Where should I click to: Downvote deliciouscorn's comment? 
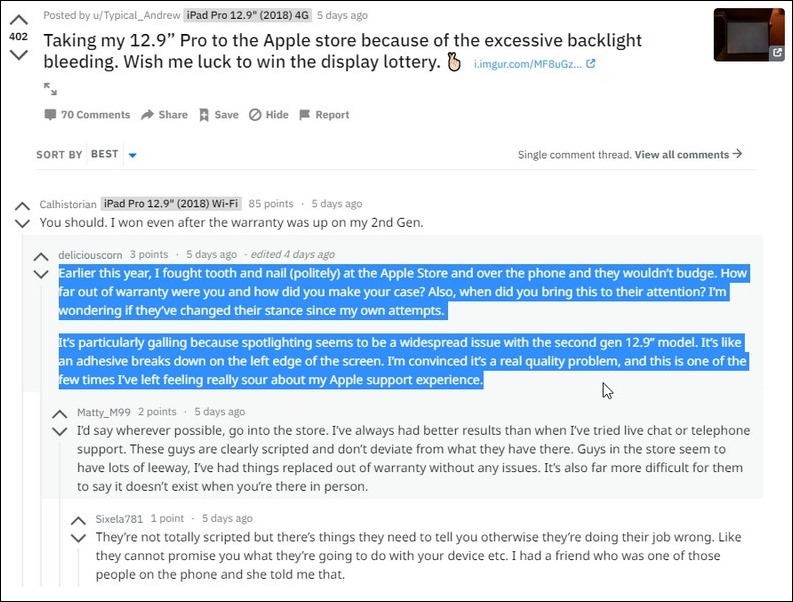pyautogui.click(x=41, y=274)
